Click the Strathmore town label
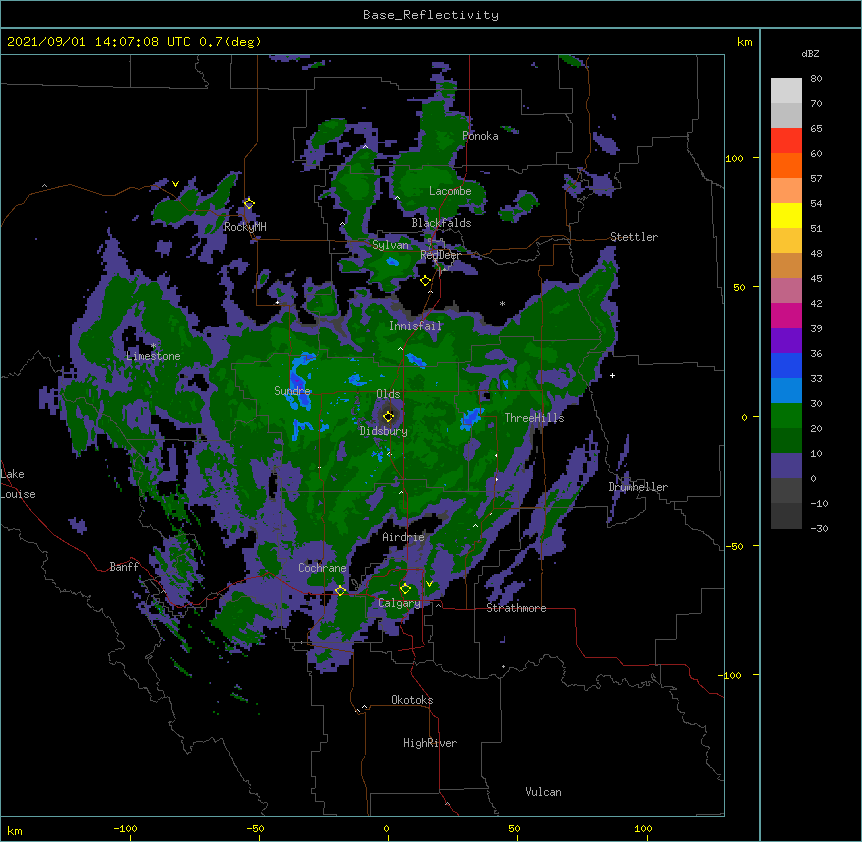Screen dimensions: 862x842 click(x=516, y=608)
